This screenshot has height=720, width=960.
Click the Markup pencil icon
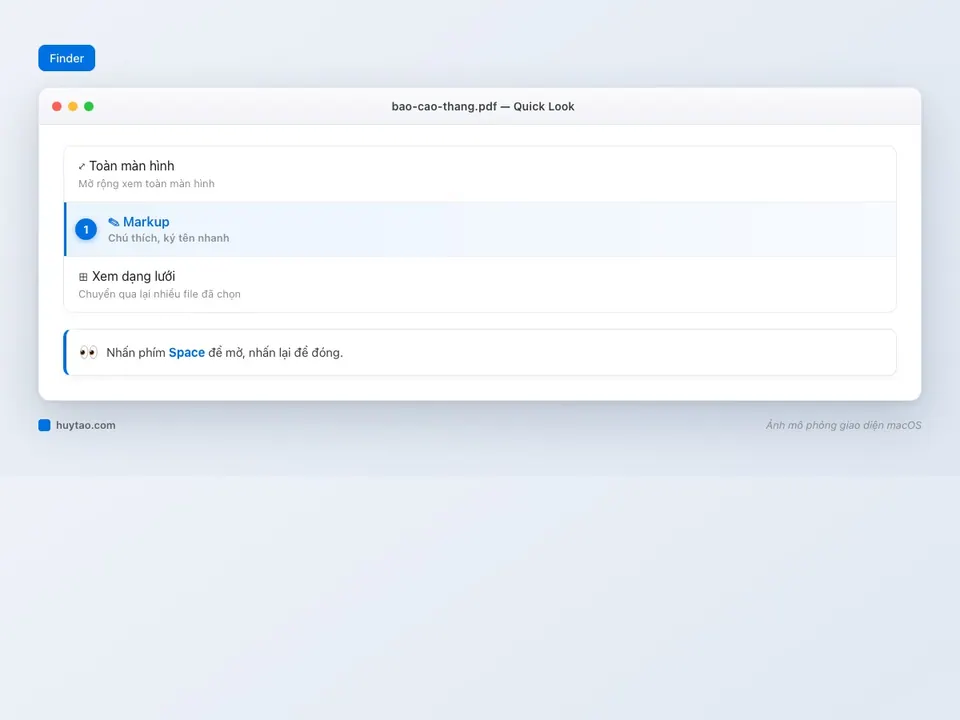[113, 222]
